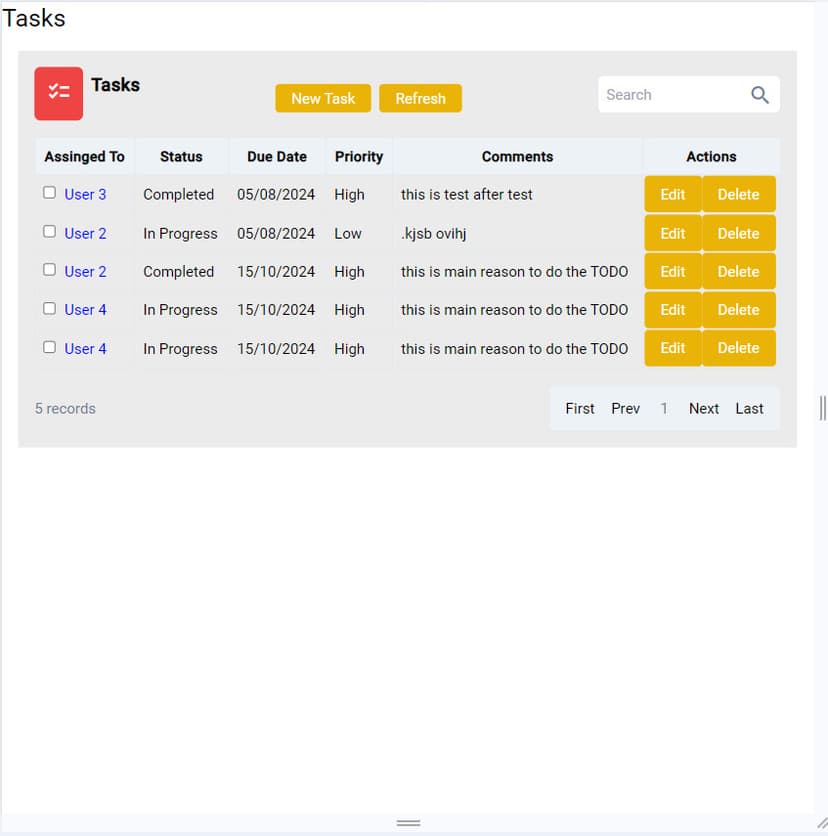
Task: Open the User 3 link
Action: coord(85,195)
